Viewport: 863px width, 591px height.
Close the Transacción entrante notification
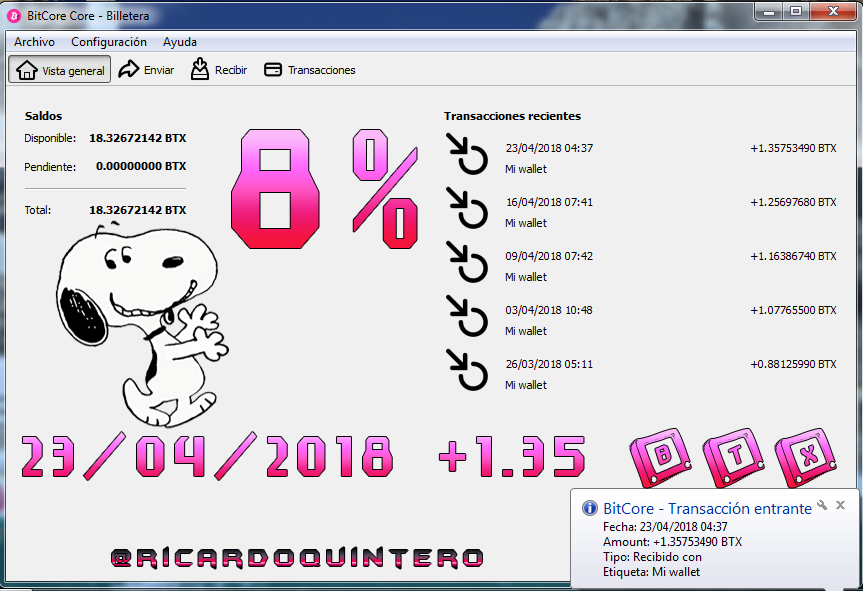tap(840, 505)
